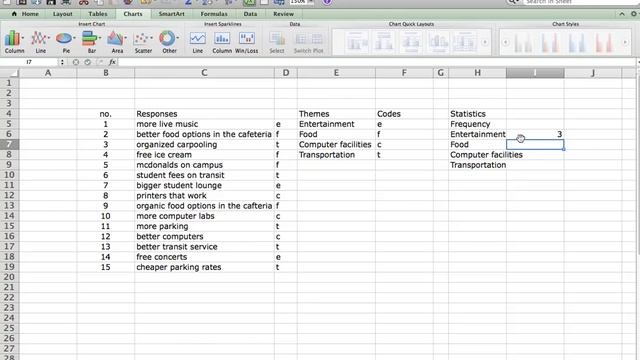640x360 pixels.
Task: Select column C header
Action: (x=204, y=73)
